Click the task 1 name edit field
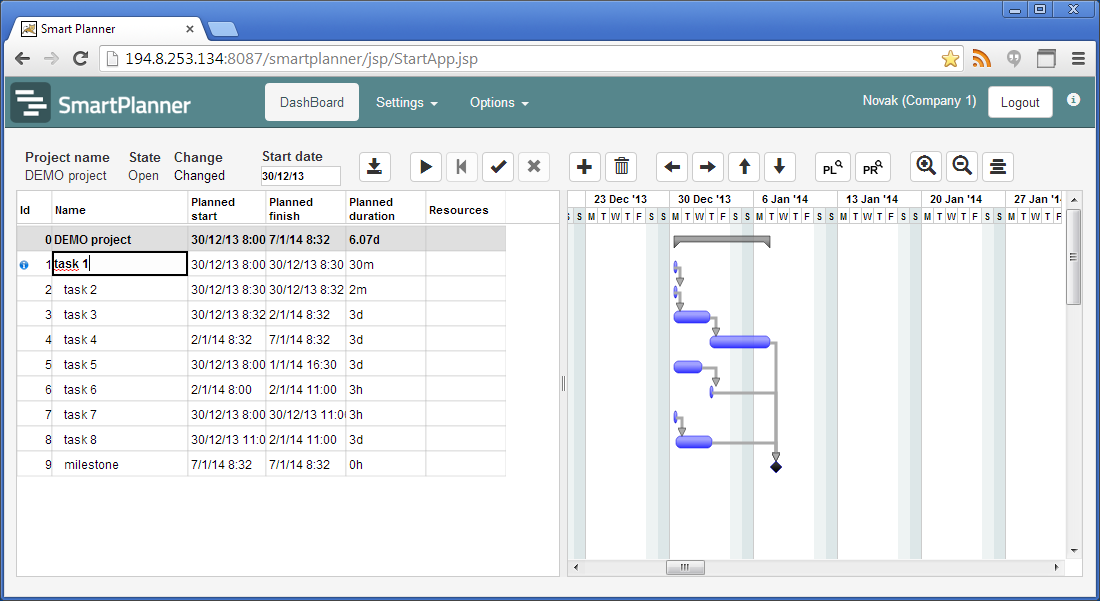The height and width of the screenshot is (601, 1100). 120,264
